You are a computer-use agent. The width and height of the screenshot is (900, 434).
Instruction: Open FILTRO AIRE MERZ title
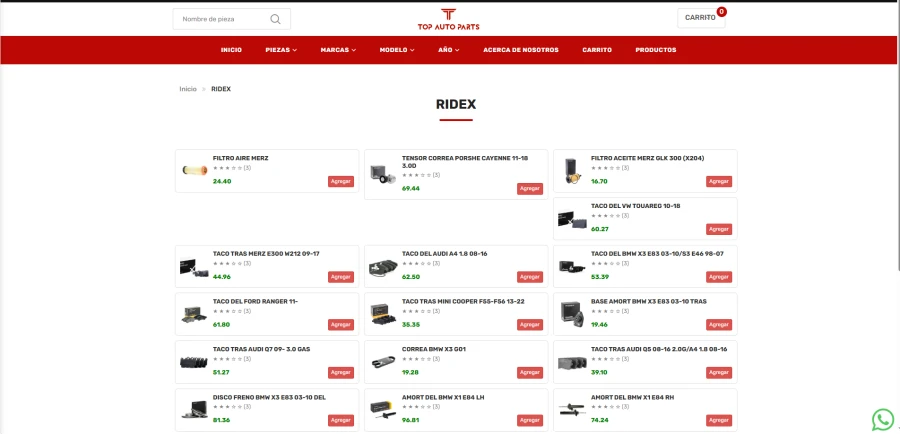click(240, 158)
